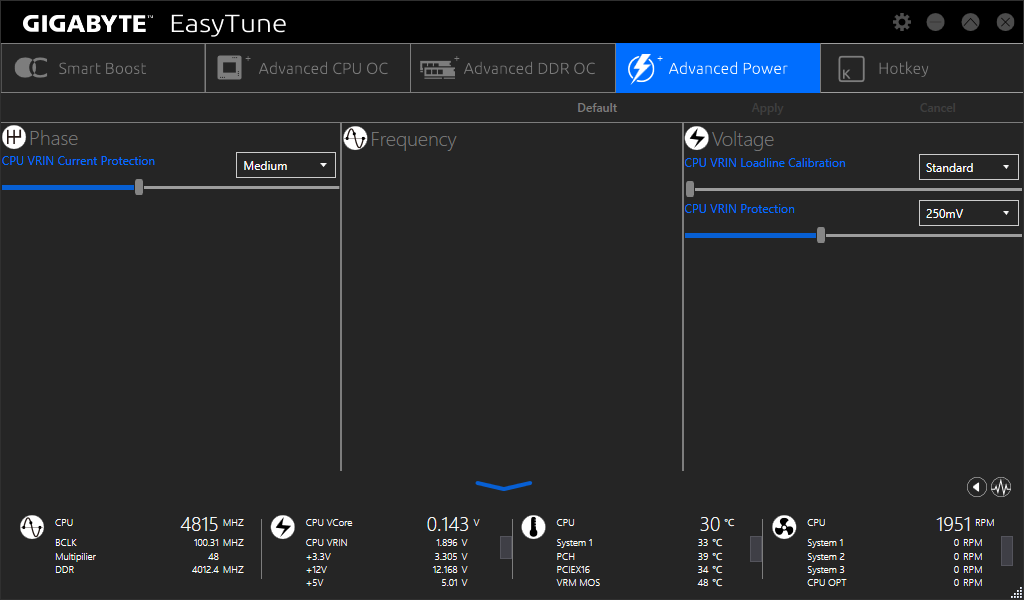Image resolution: width=1024 pixels, height=600 pixels.
Task: Close the EasyTune window
Action: click(x=1005, y=22)
